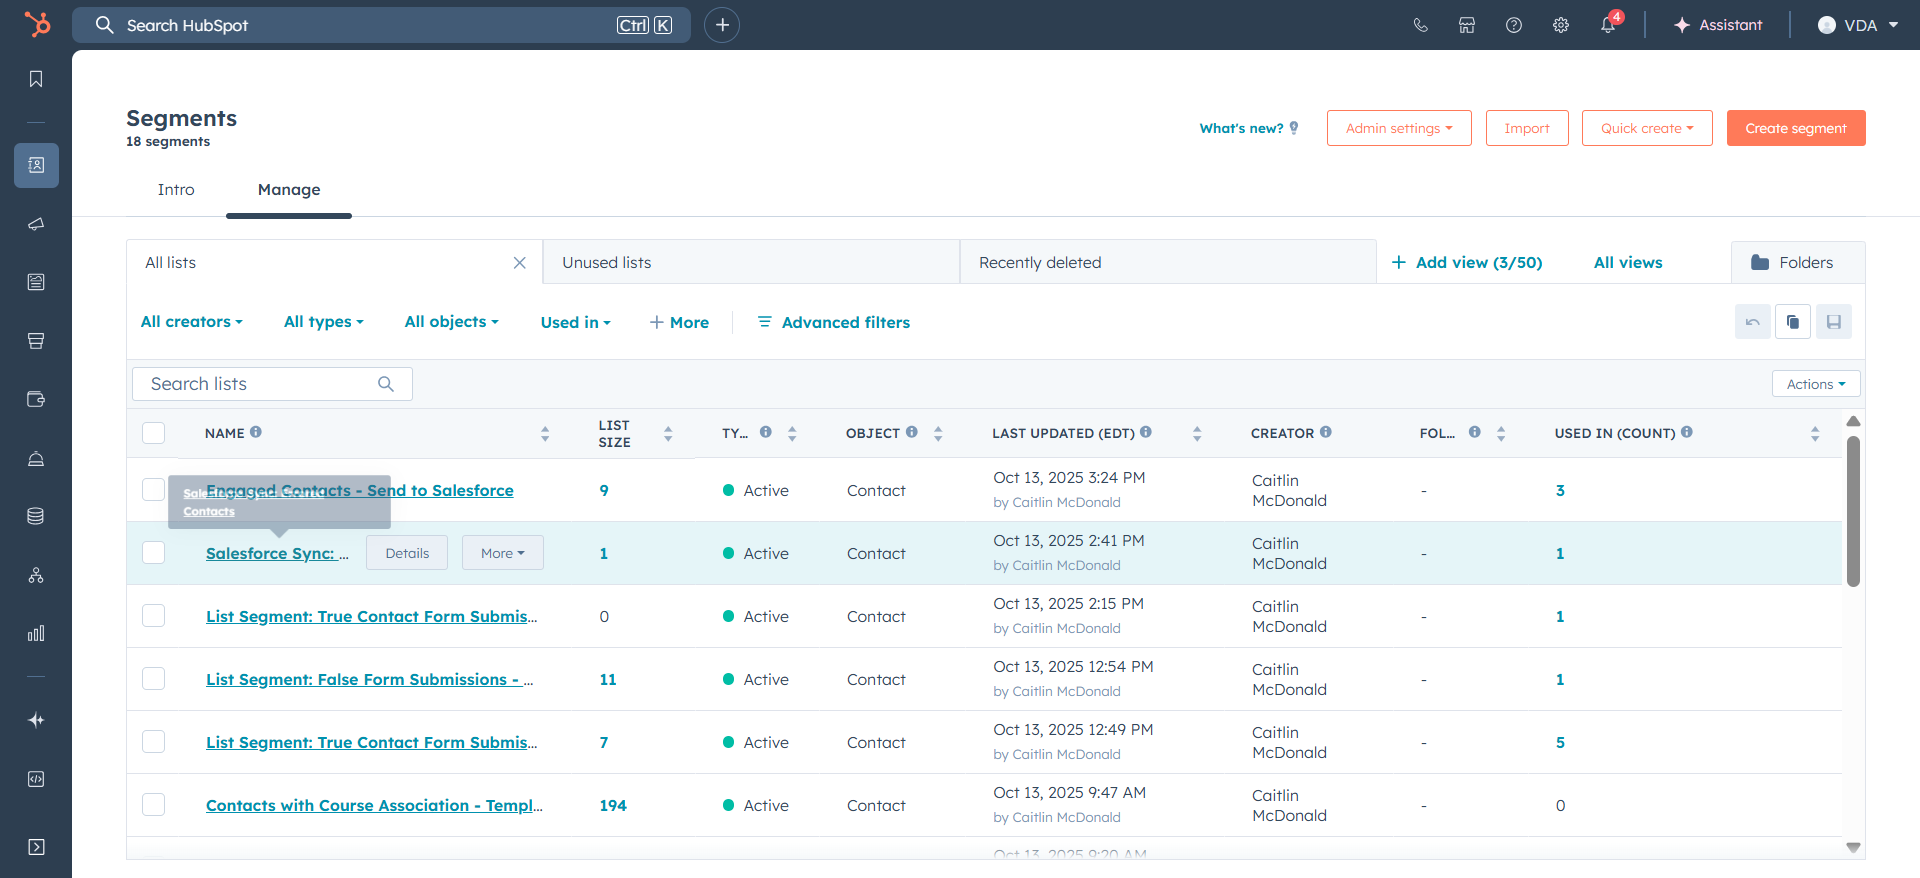Screen dimensions: 1920x878
Task: Click the Create segment button
Action: pos(1796,128)
